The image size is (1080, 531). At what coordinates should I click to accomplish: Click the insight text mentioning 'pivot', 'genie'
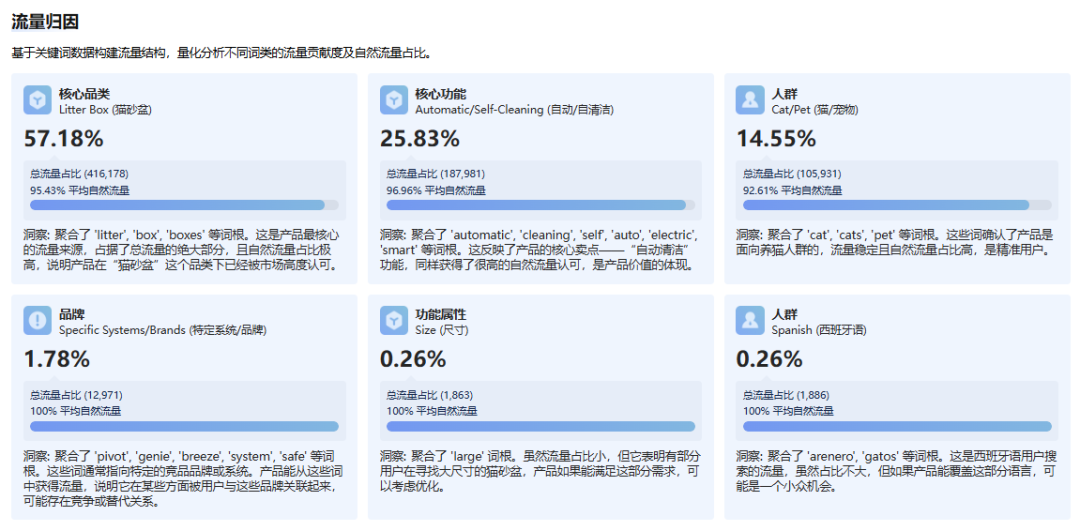pos(183,478)
